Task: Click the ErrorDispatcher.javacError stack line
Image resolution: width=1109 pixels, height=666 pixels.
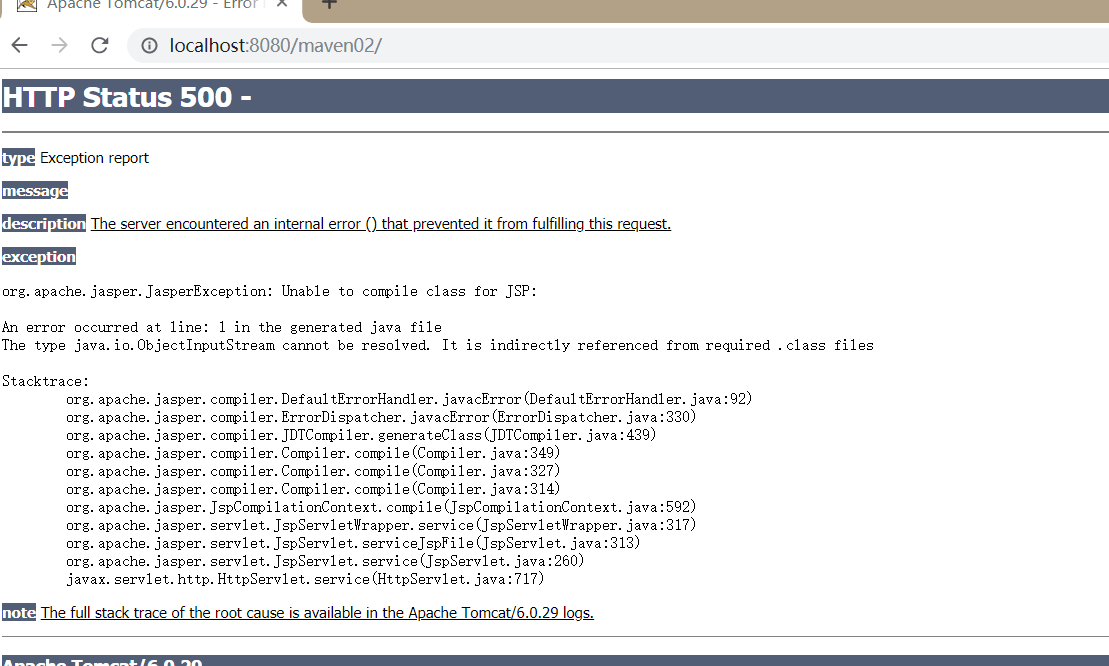Action: coord(381,417)
